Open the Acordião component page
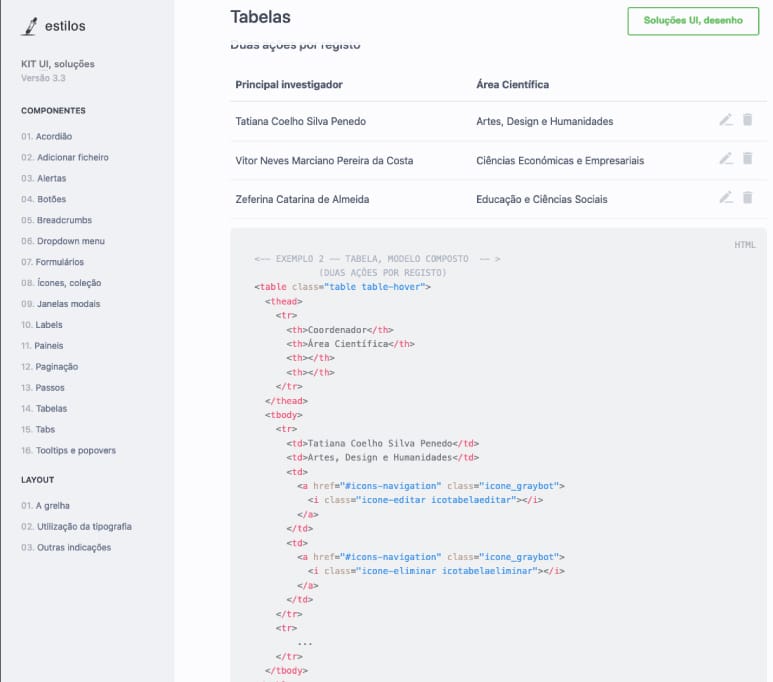The height and width of the screenshot is (682, 773). (x=46, y=136)
